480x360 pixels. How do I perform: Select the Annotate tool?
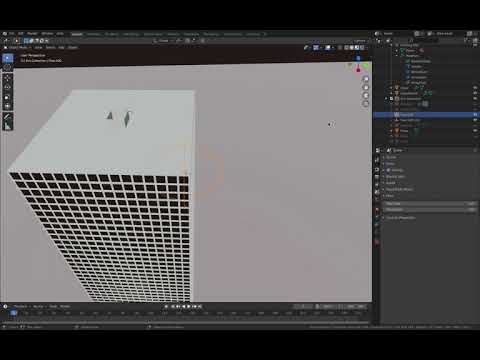tap(8, 117)
